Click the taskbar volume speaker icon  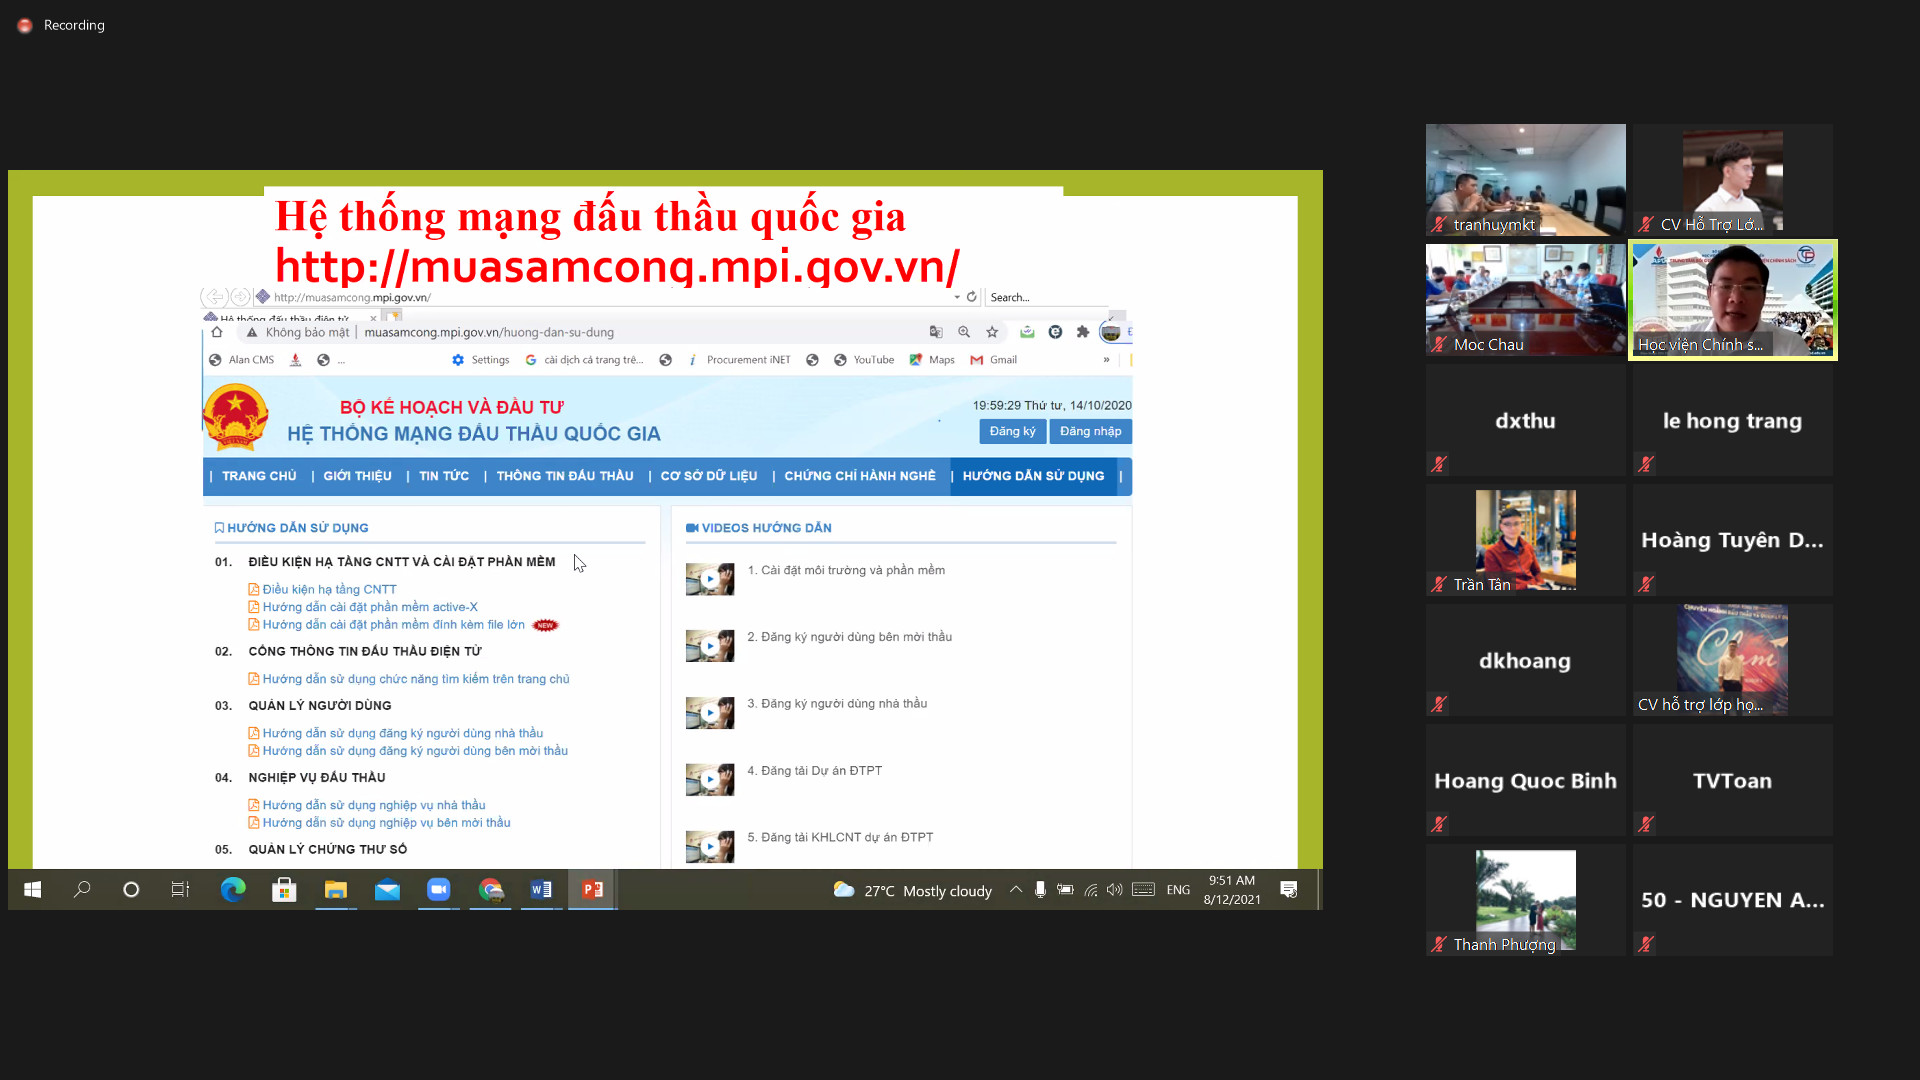pos(1115,889)
